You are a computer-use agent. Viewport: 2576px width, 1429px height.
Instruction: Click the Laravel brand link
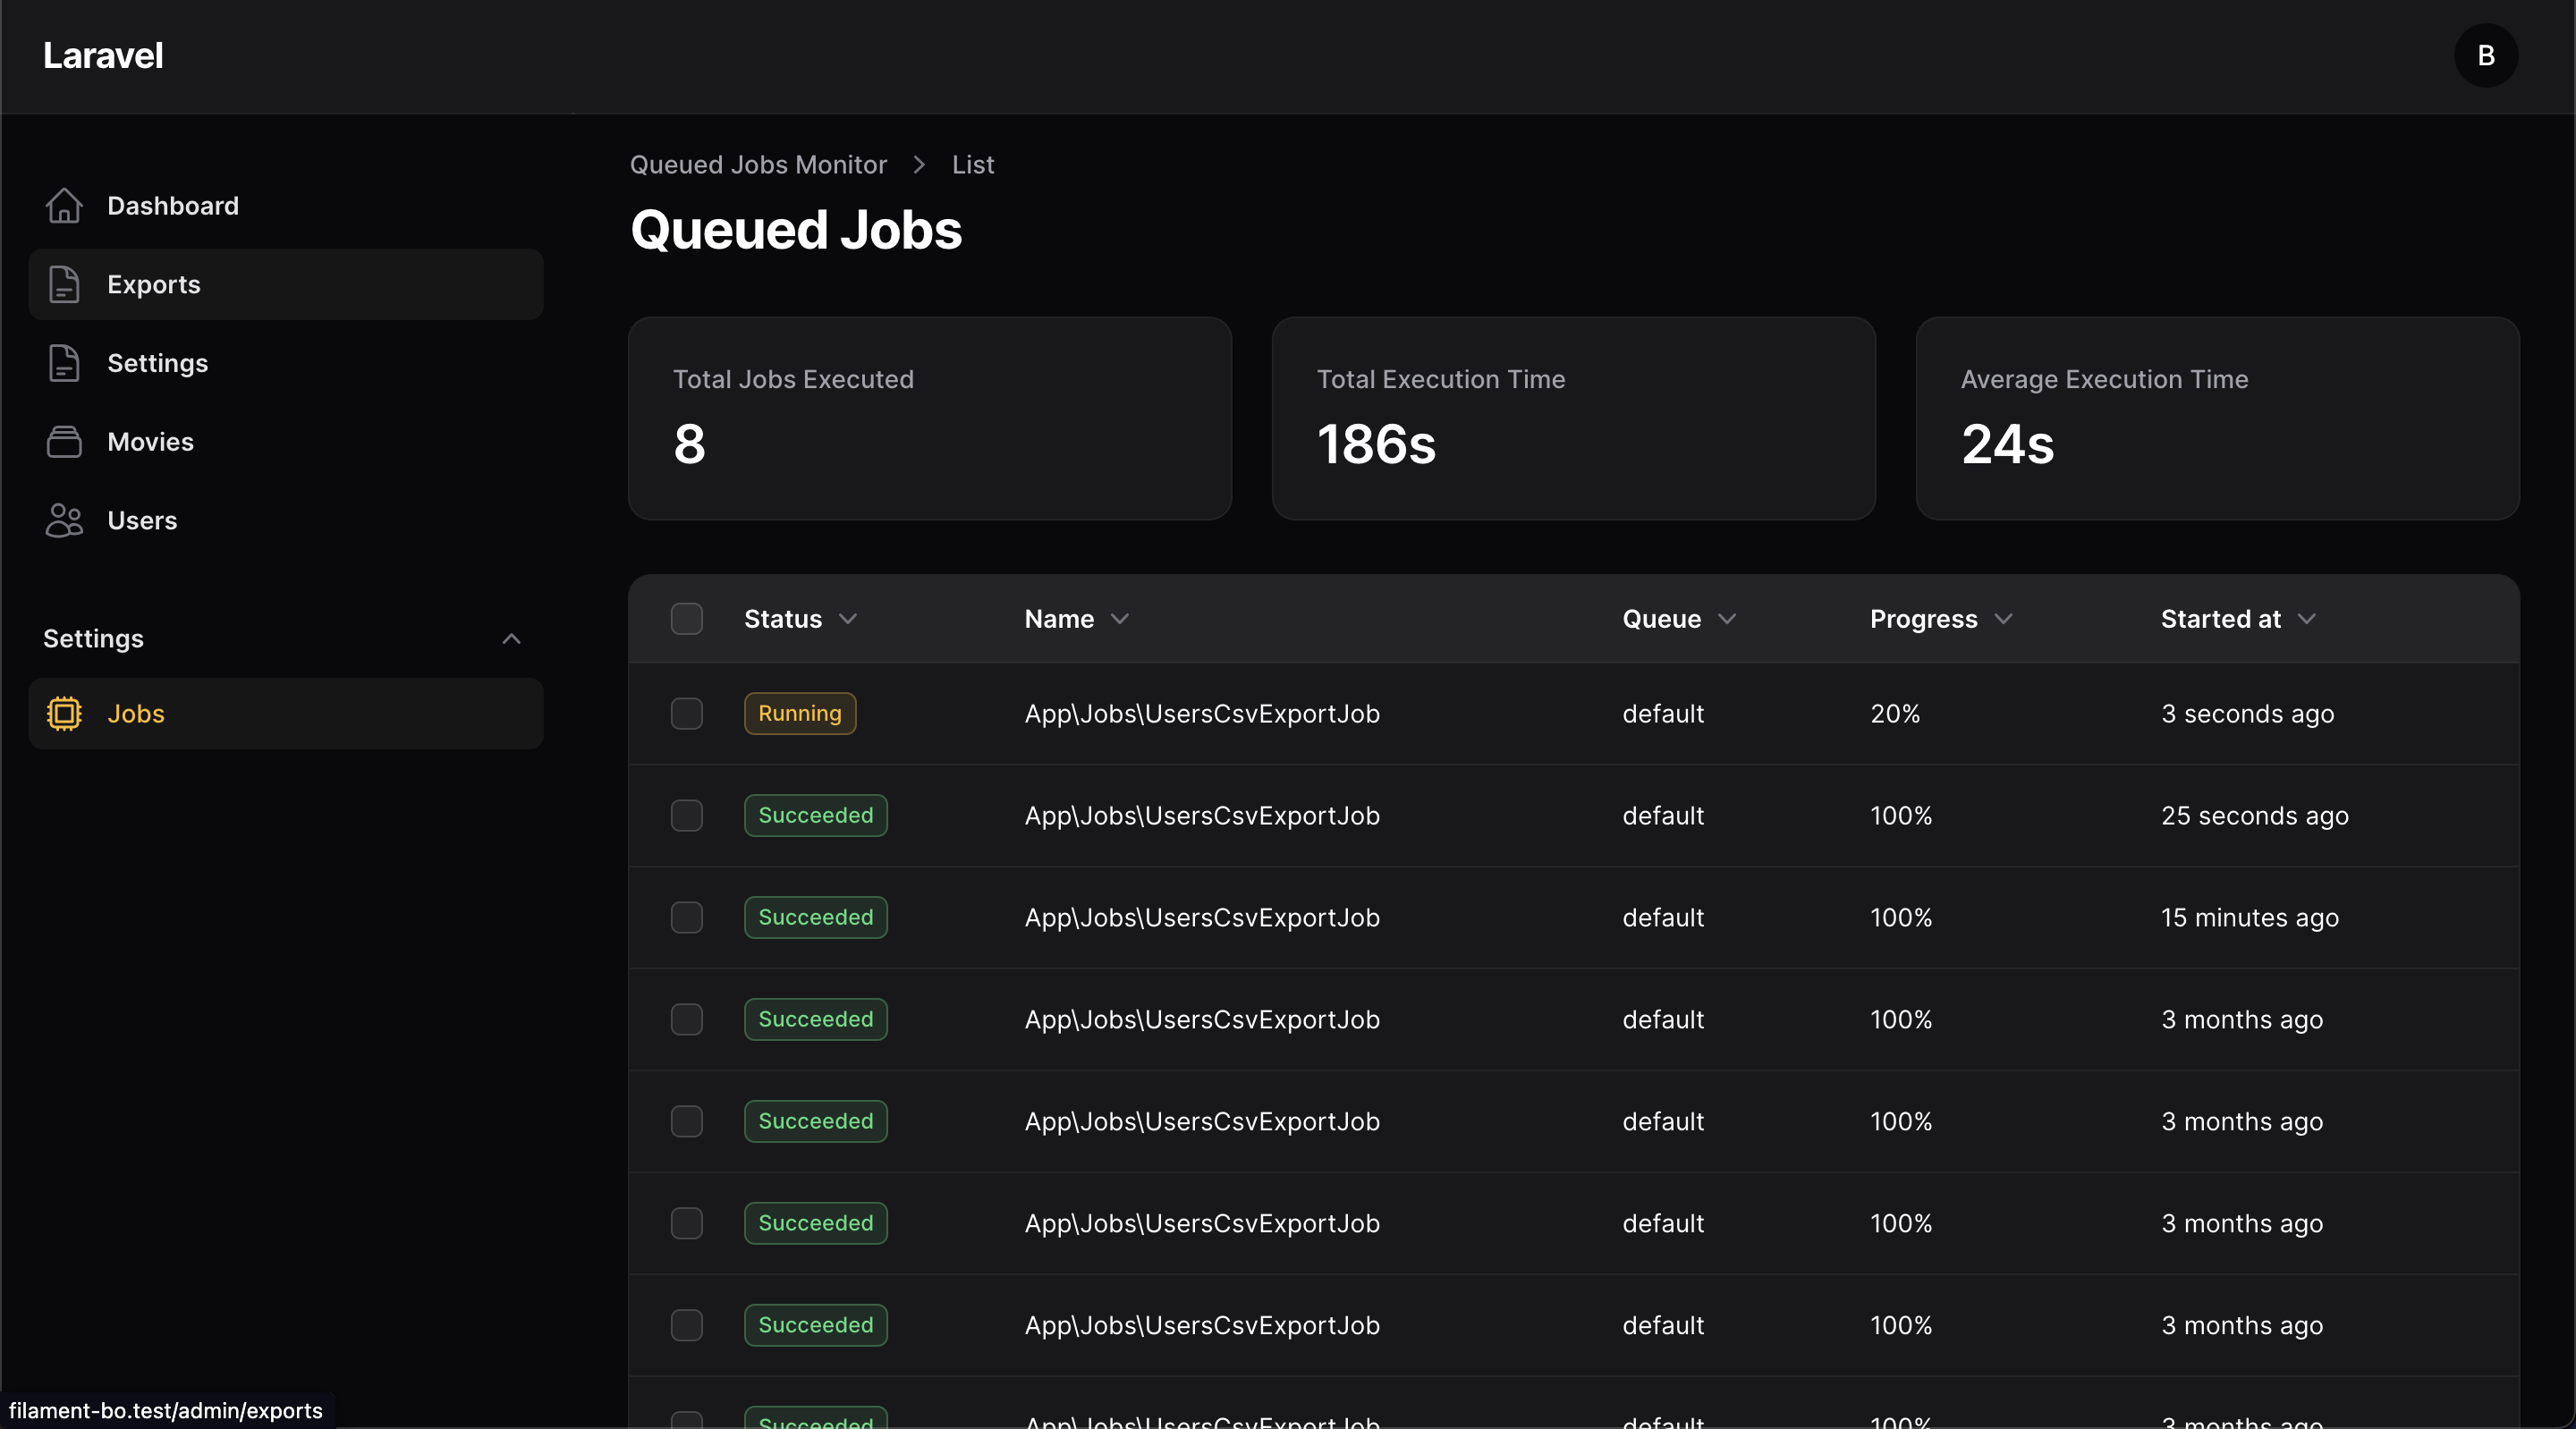click(x=103, y=56)
